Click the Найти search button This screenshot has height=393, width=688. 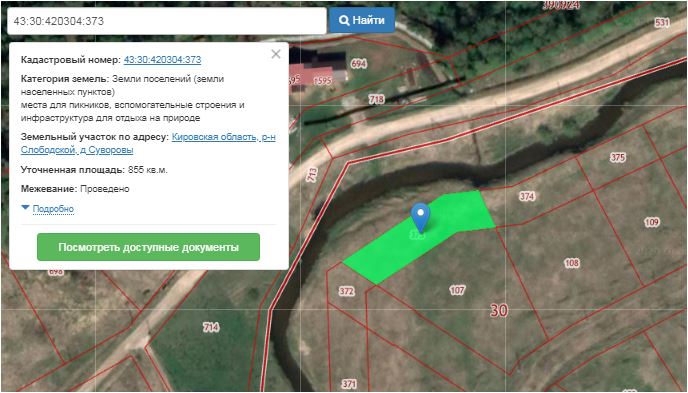(x=362, y=20)
